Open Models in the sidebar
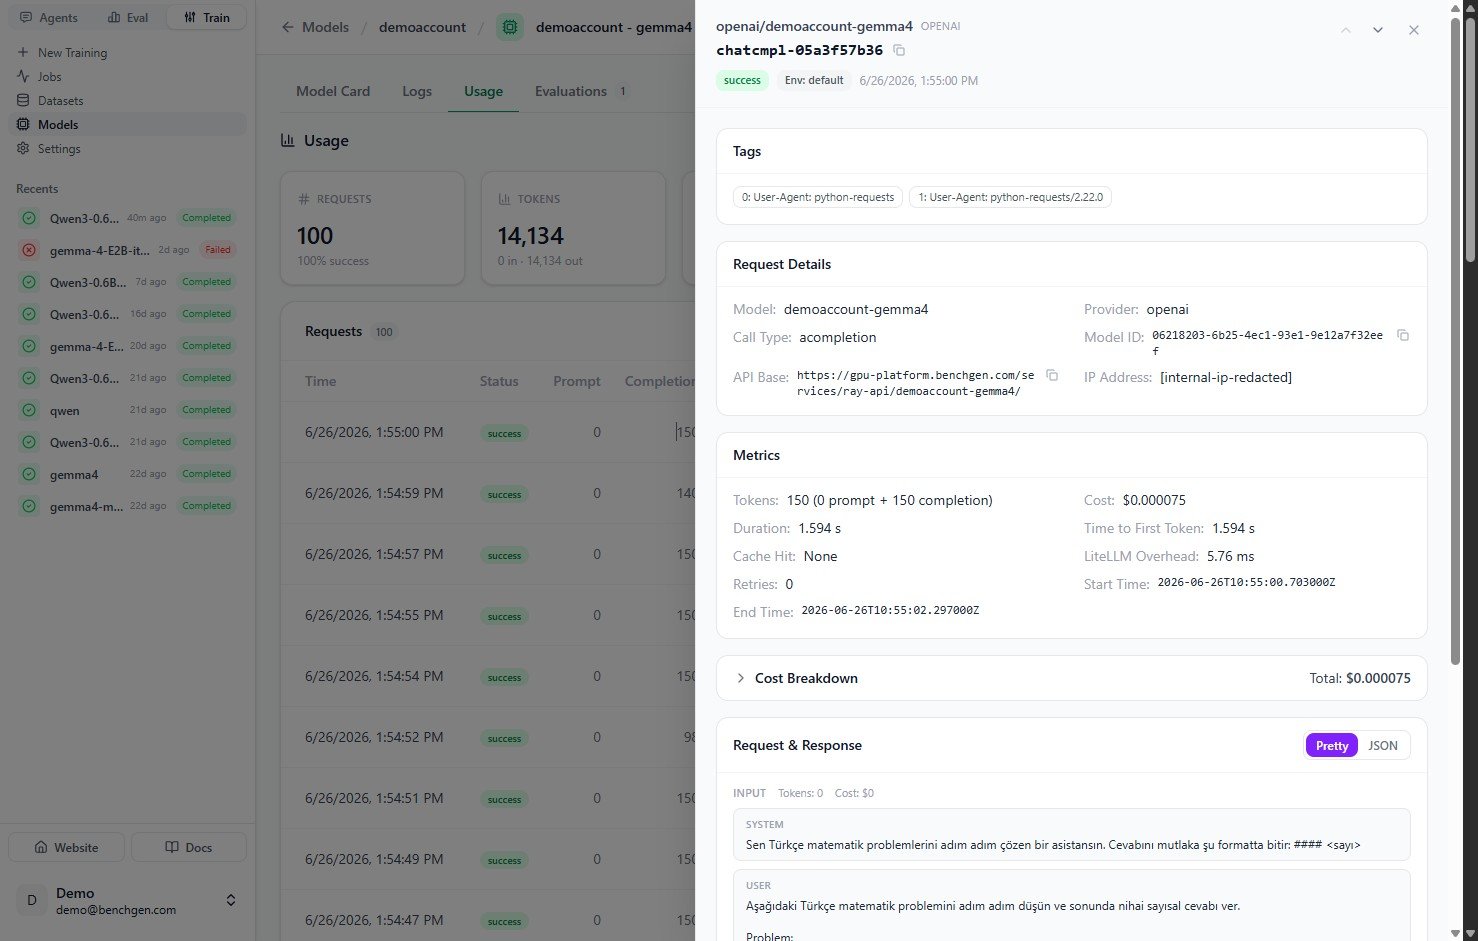 [127, 124]
